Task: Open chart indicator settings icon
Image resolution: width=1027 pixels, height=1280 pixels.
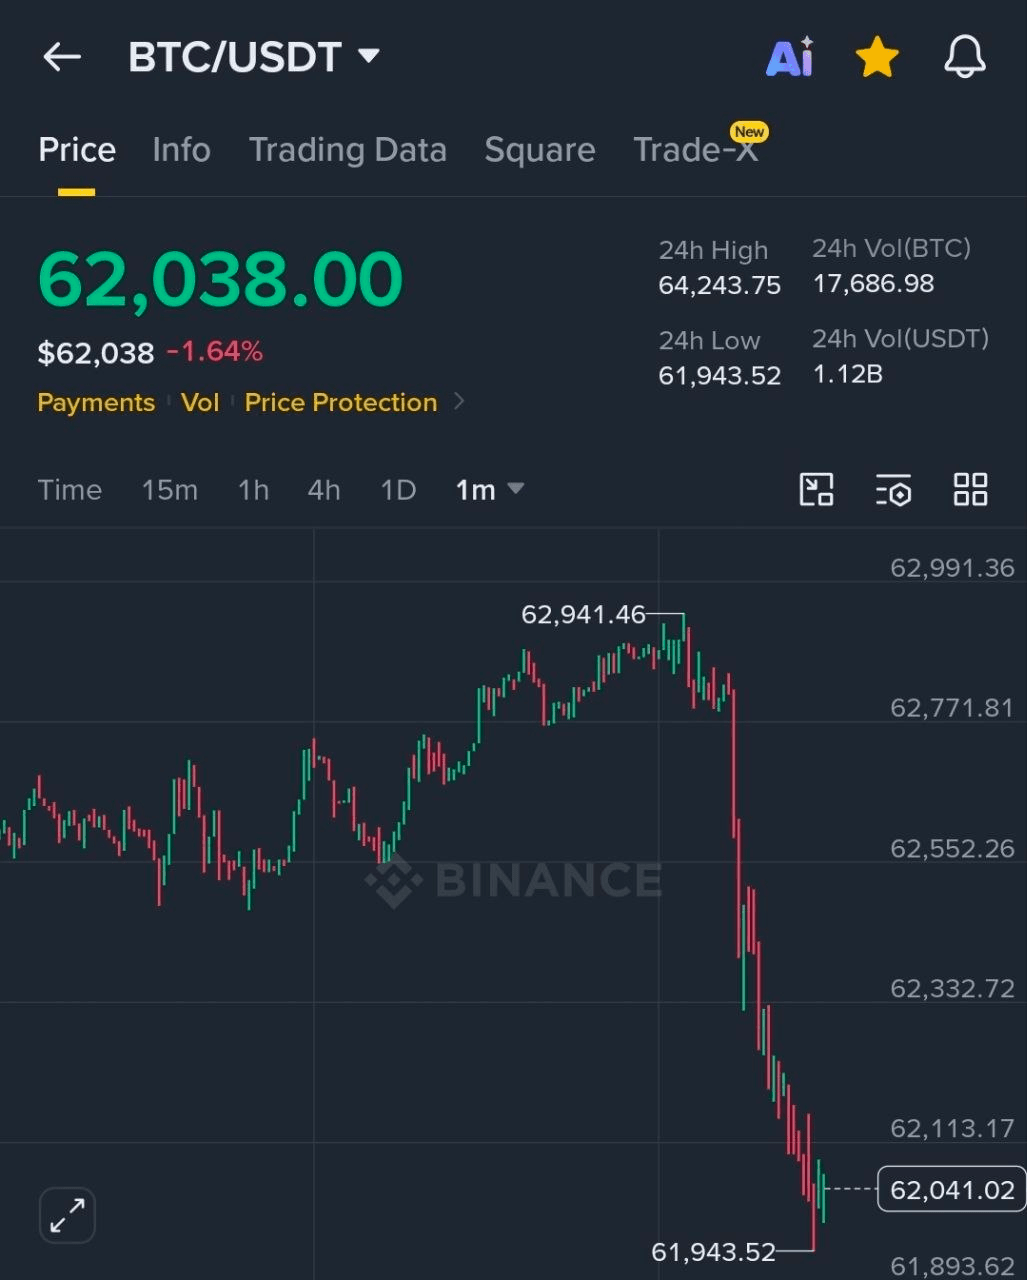Action: (894, 490)
